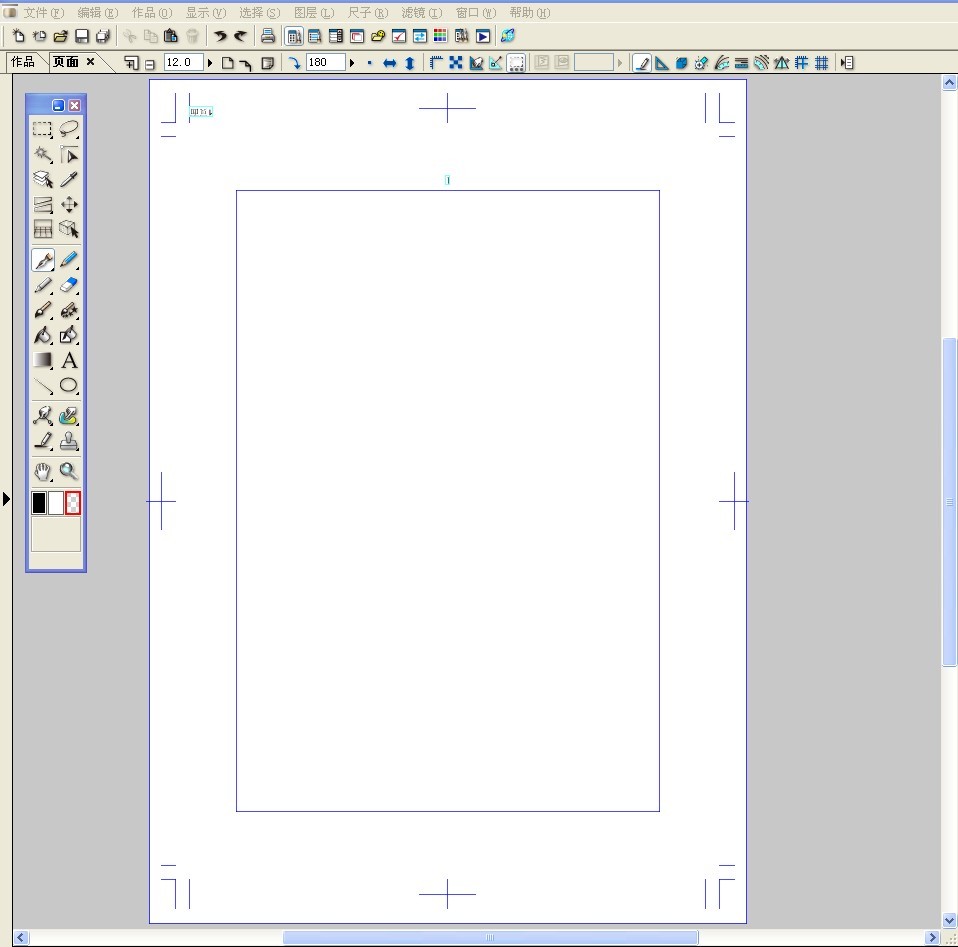Image resolution: width=958 pixels, height=947 pixels.
Task: Select the zoom magnifier tool
Action: coord(69,472)
